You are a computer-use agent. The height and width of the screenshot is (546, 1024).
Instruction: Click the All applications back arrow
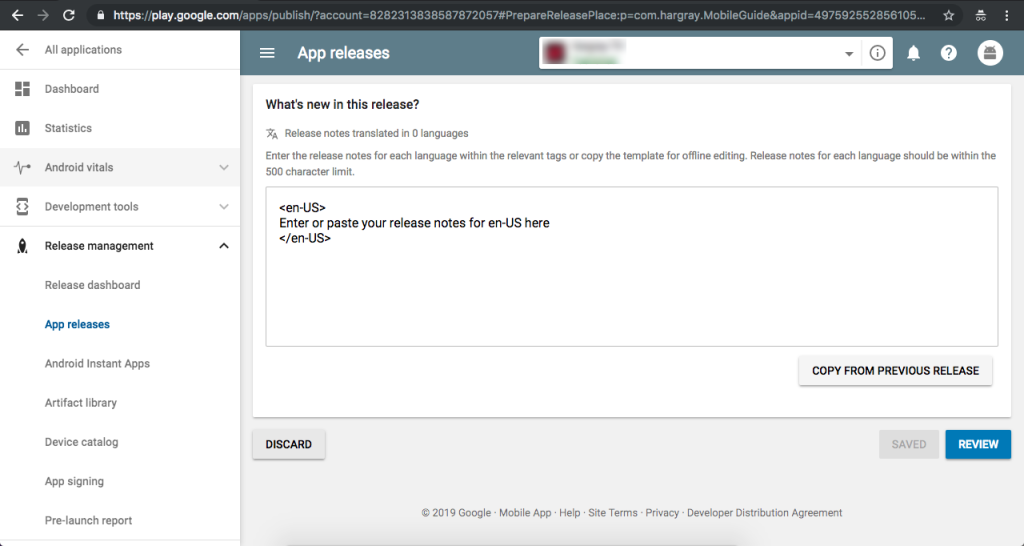pyautogui.click(x=22, y=50)
